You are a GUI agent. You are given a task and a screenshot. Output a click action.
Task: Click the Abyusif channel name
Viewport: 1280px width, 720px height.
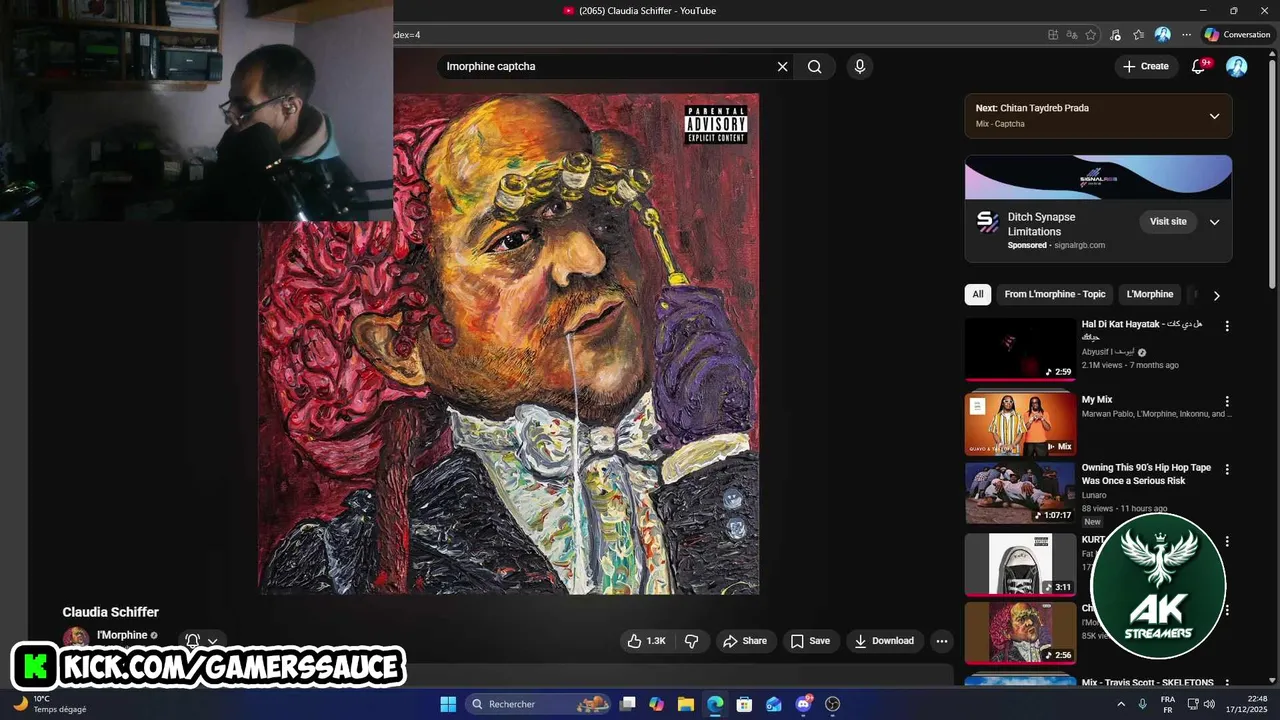pos(1108,351)
